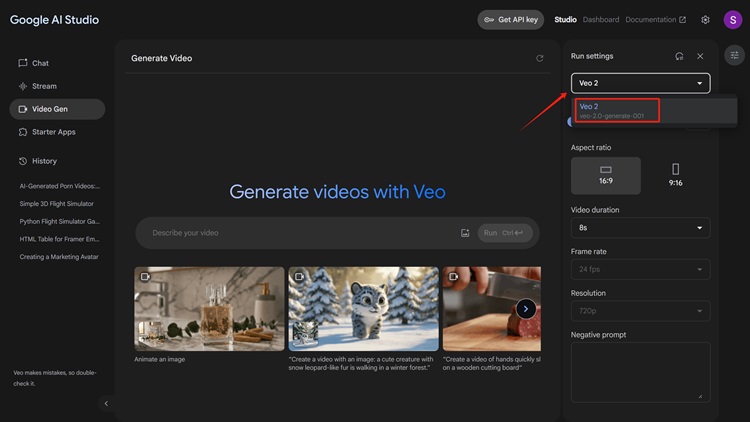Expand the Veo 2 model dropdown

640,83
